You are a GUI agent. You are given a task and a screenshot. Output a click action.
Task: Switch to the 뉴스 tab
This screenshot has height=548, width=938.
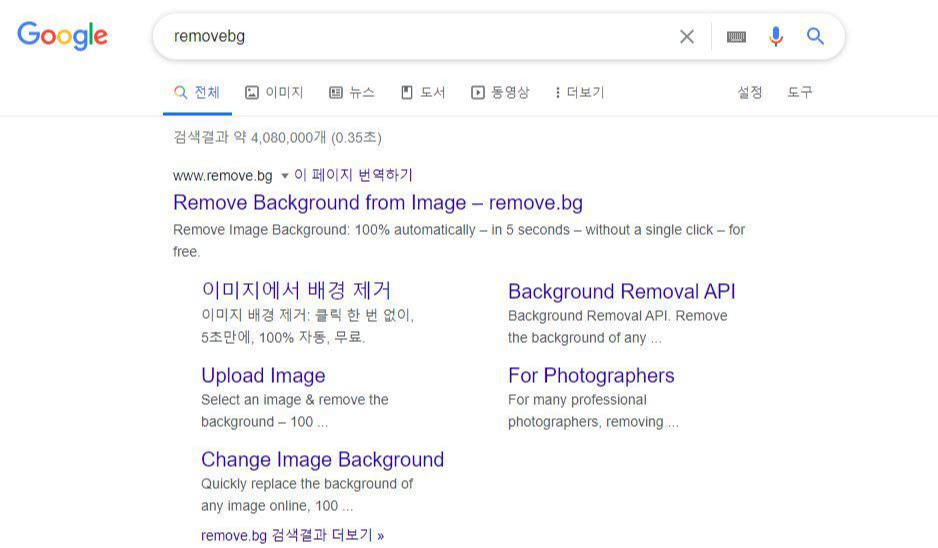point(352,92)
